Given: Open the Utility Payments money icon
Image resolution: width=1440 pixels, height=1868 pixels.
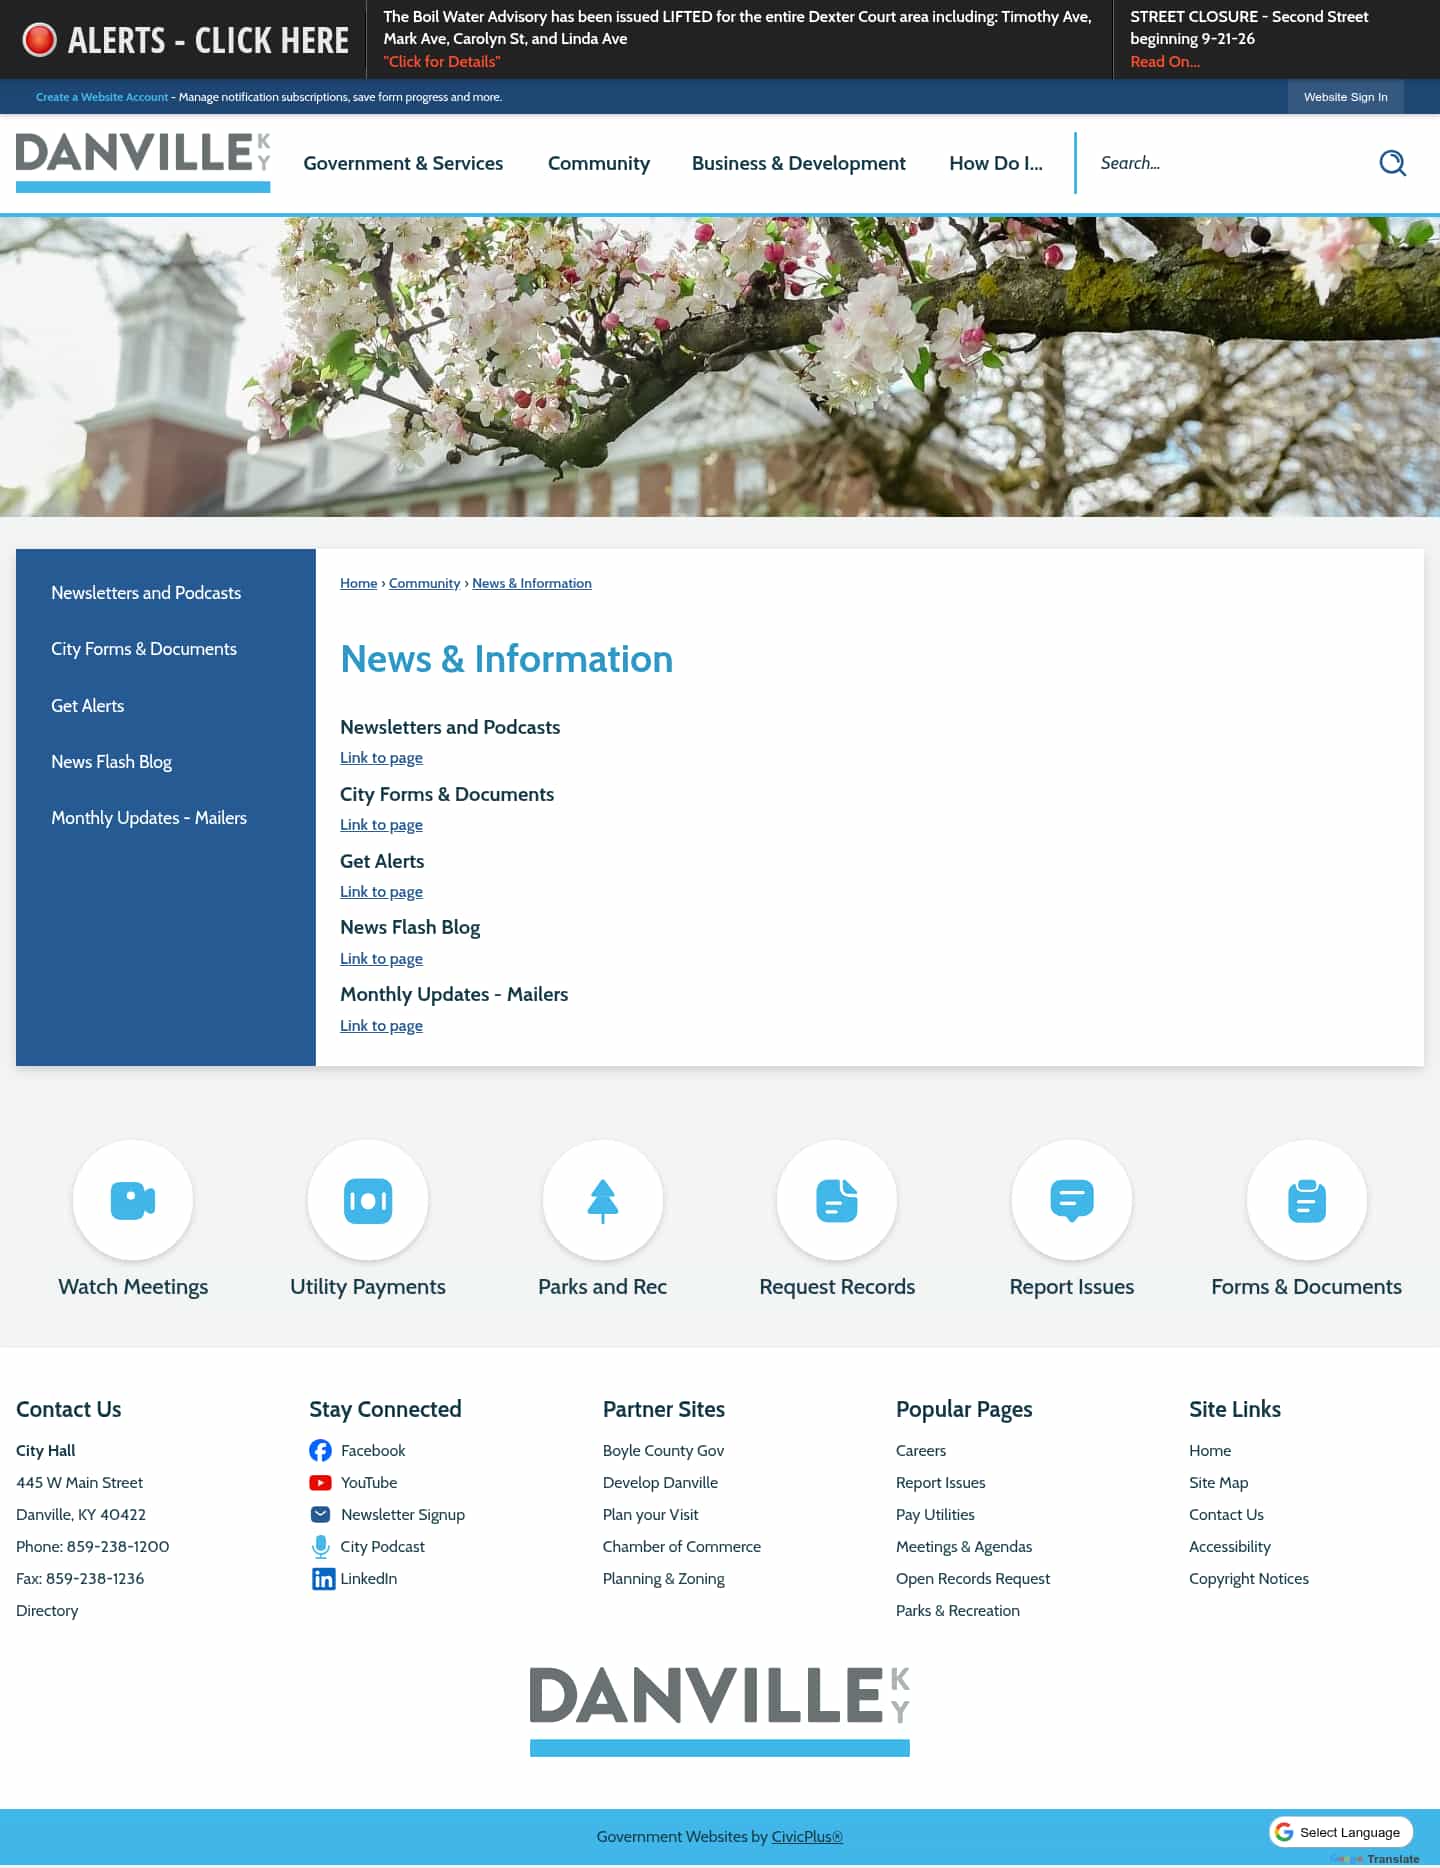Looking at the screenshot, I should (x=368, y=1200).
